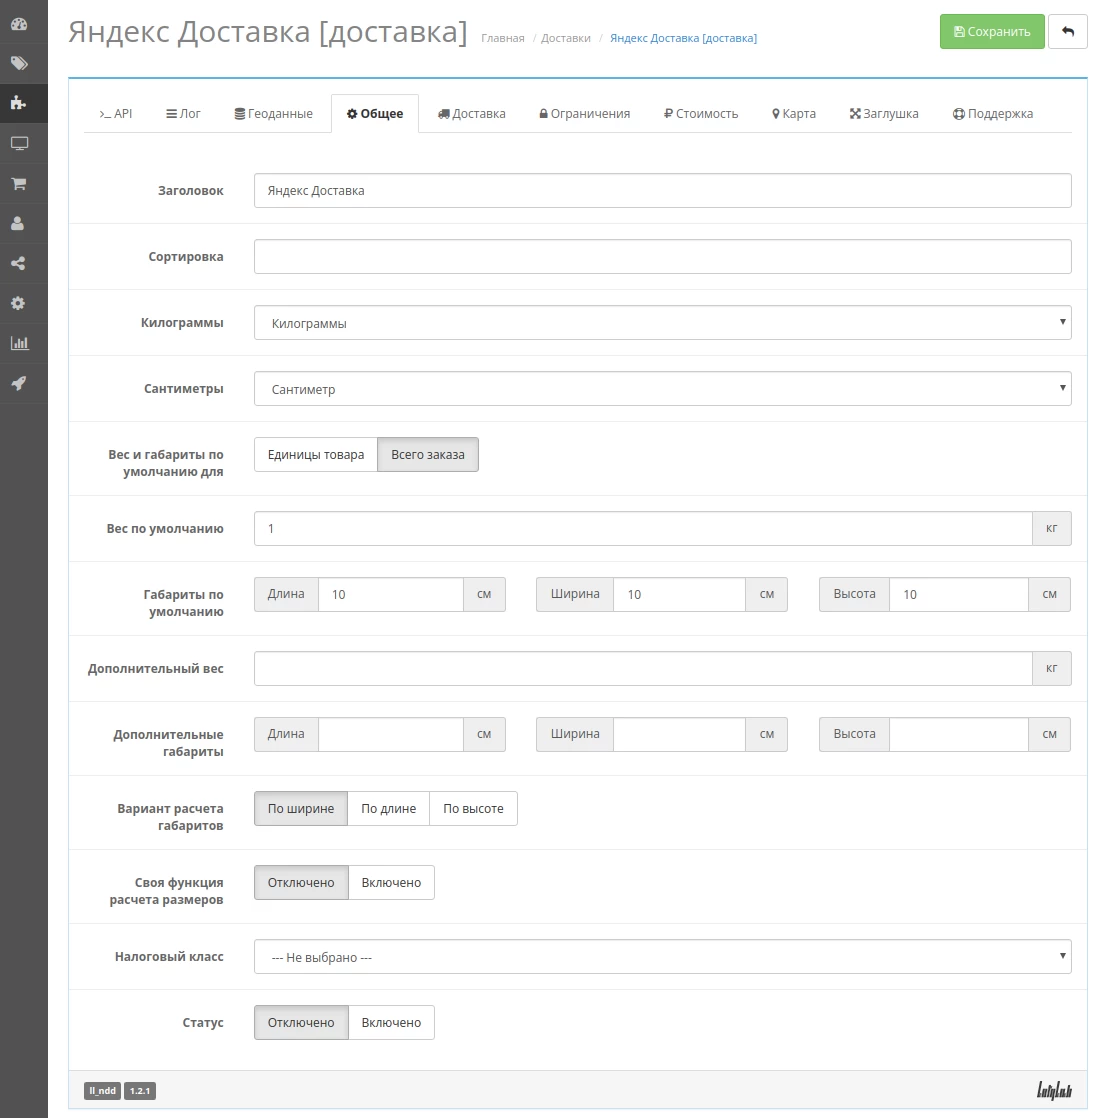Focus the Сортировка input field

662,257
